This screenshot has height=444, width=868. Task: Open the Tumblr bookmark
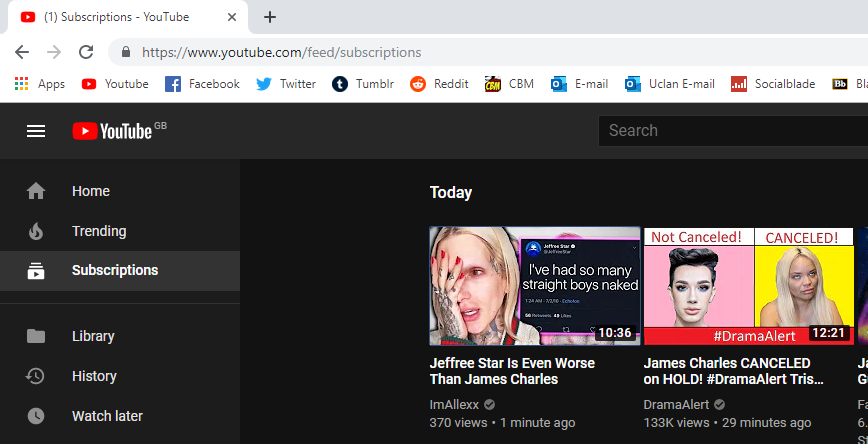pyautogui.click(x=363, y=84)
